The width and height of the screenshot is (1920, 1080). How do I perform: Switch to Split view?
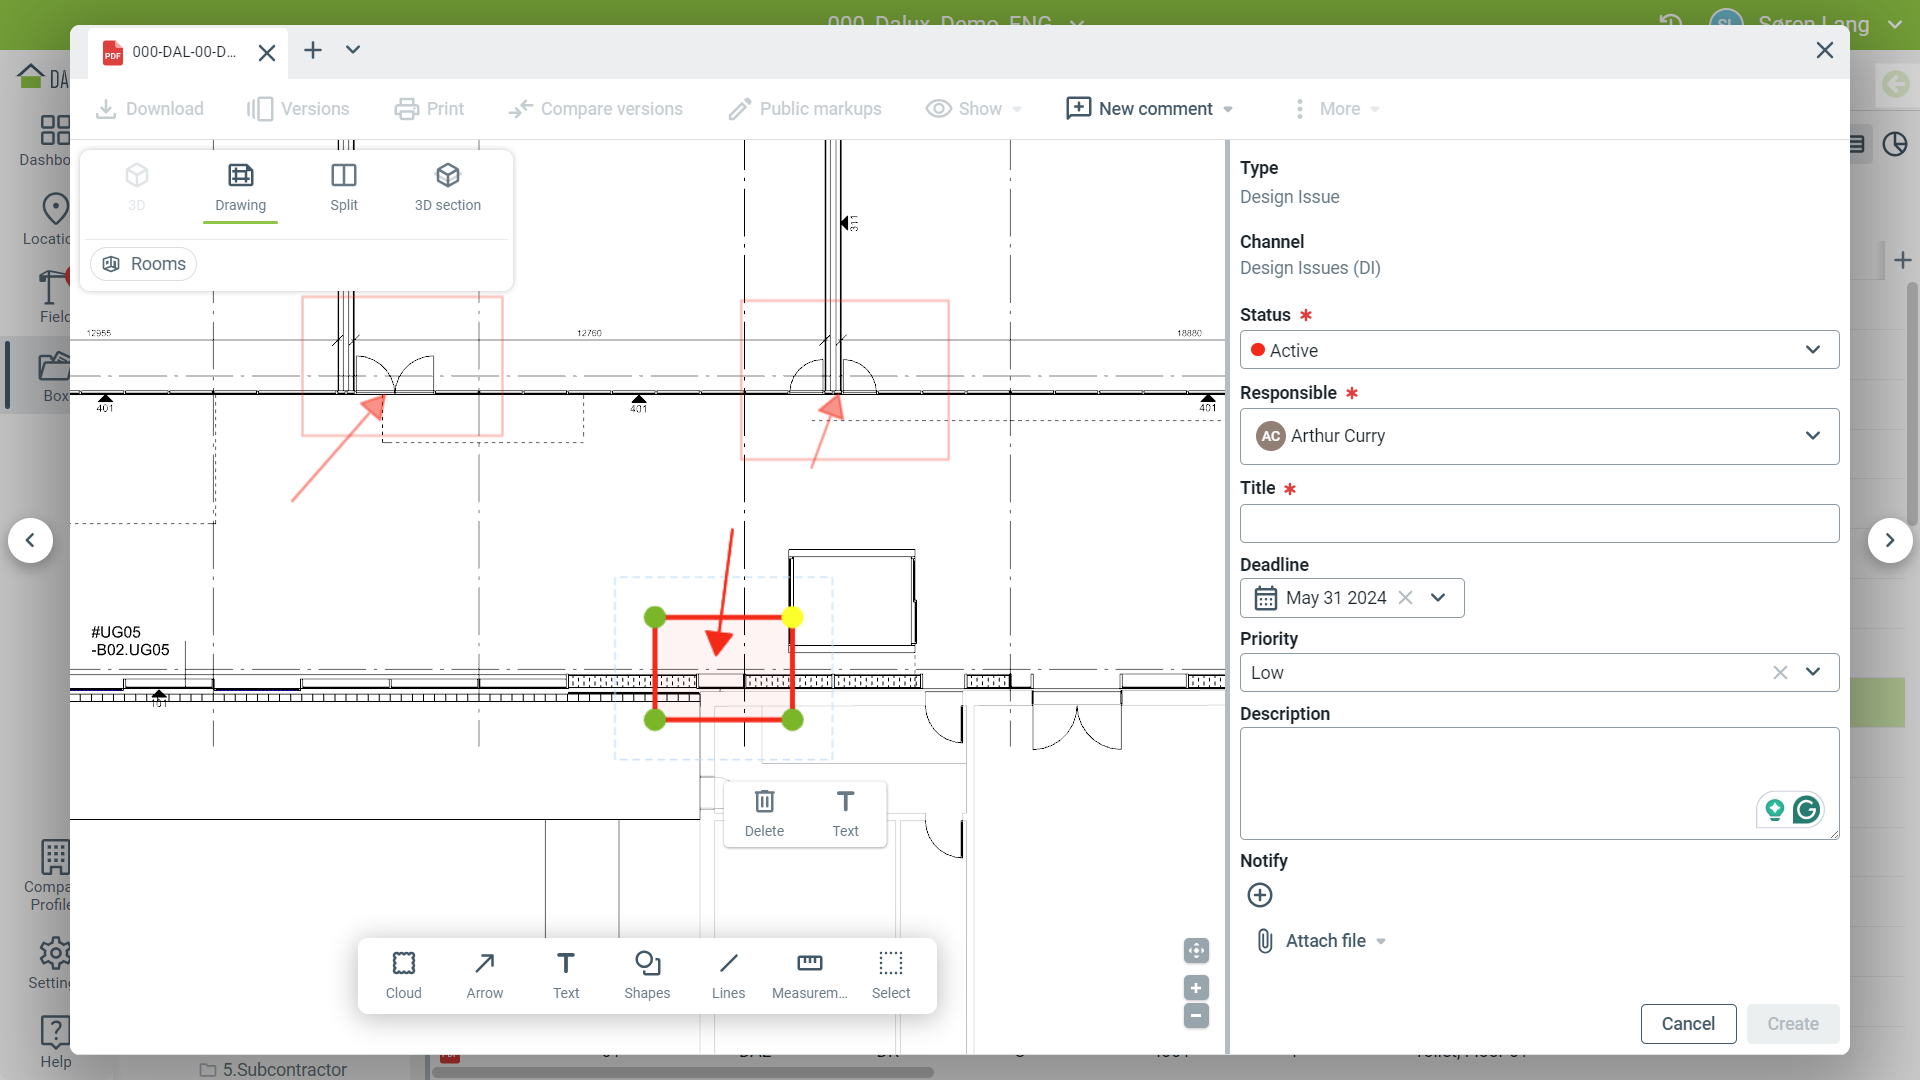(x=344, y=188)
